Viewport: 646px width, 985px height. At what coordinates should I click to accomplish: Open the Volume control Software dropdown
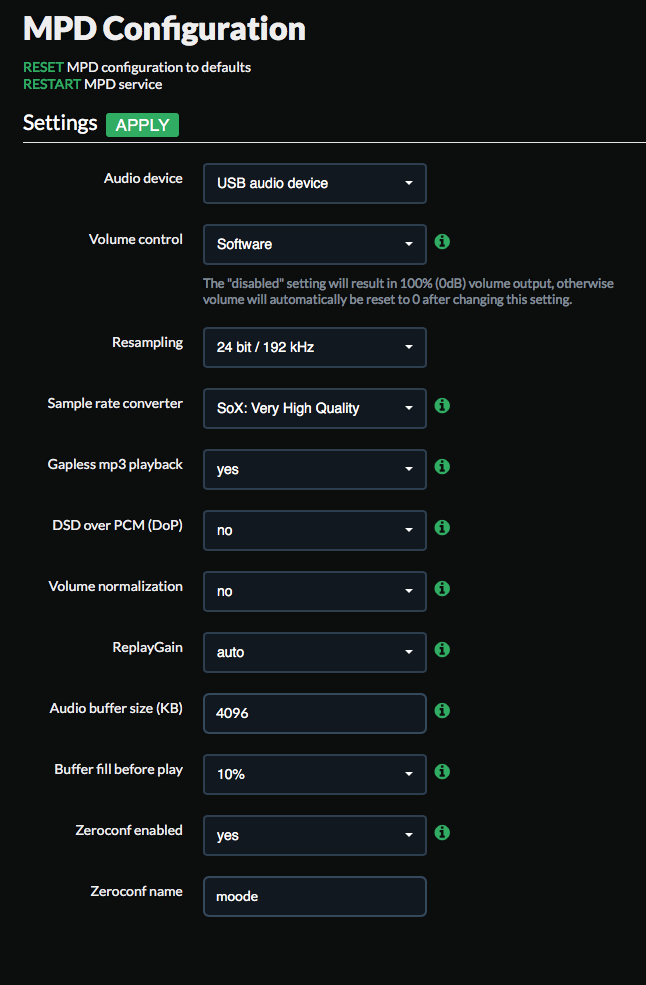click(x=315, y=244)
